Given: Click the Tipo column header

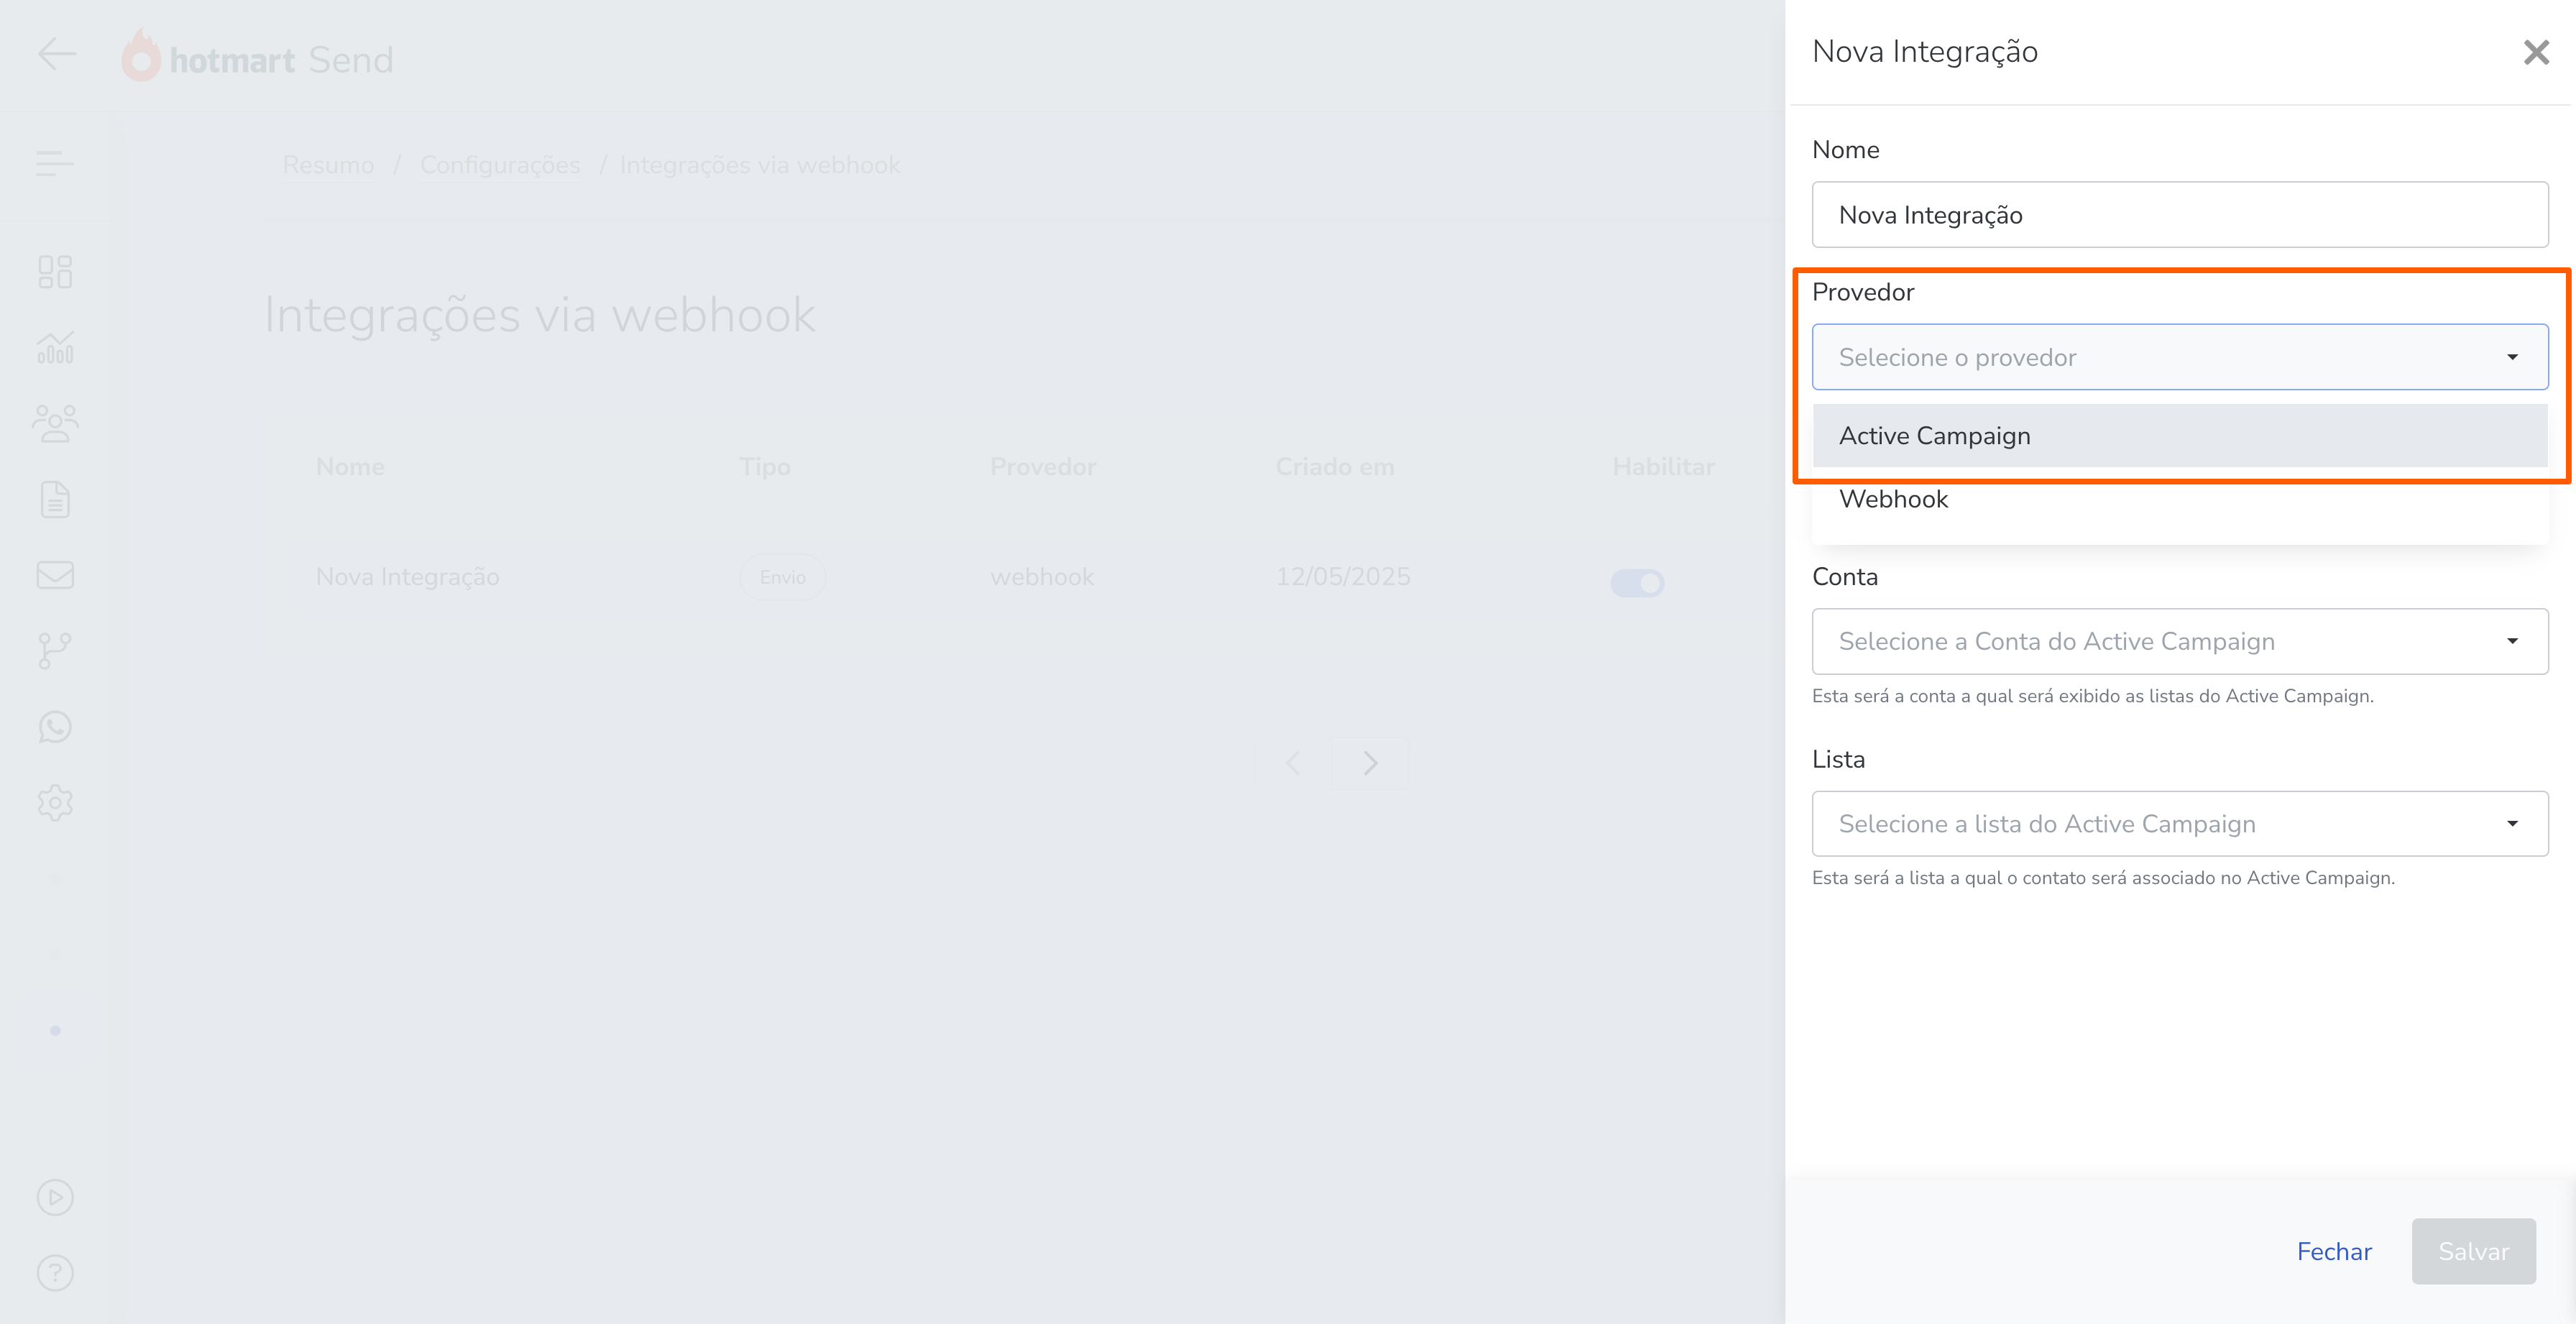Looking at the screenshot, I should [765, 467].
